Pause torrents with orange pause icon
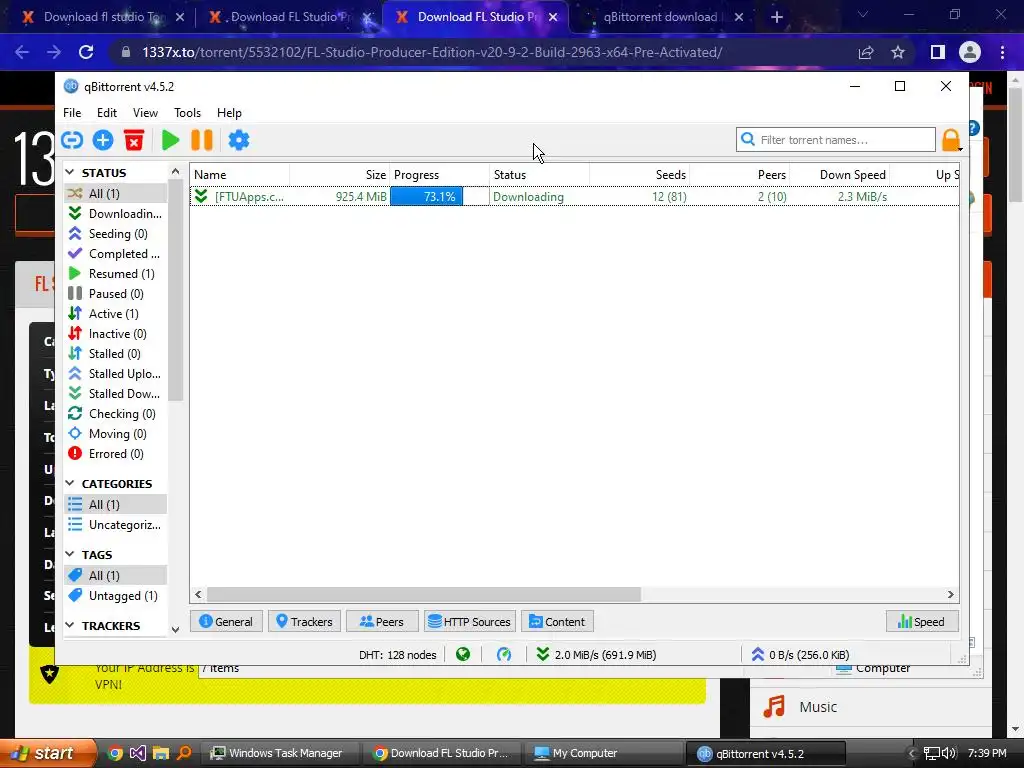The height and width of the screenshot is (768, 1024). 202,140
